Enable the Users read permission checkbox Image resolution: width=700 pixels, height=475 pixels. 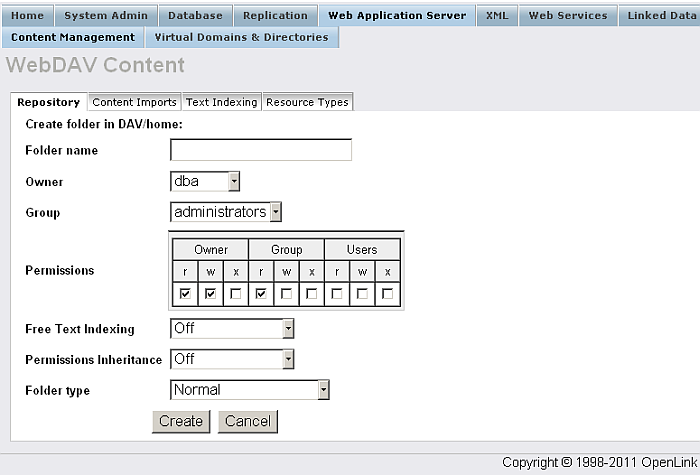click(x=337, y=294)
